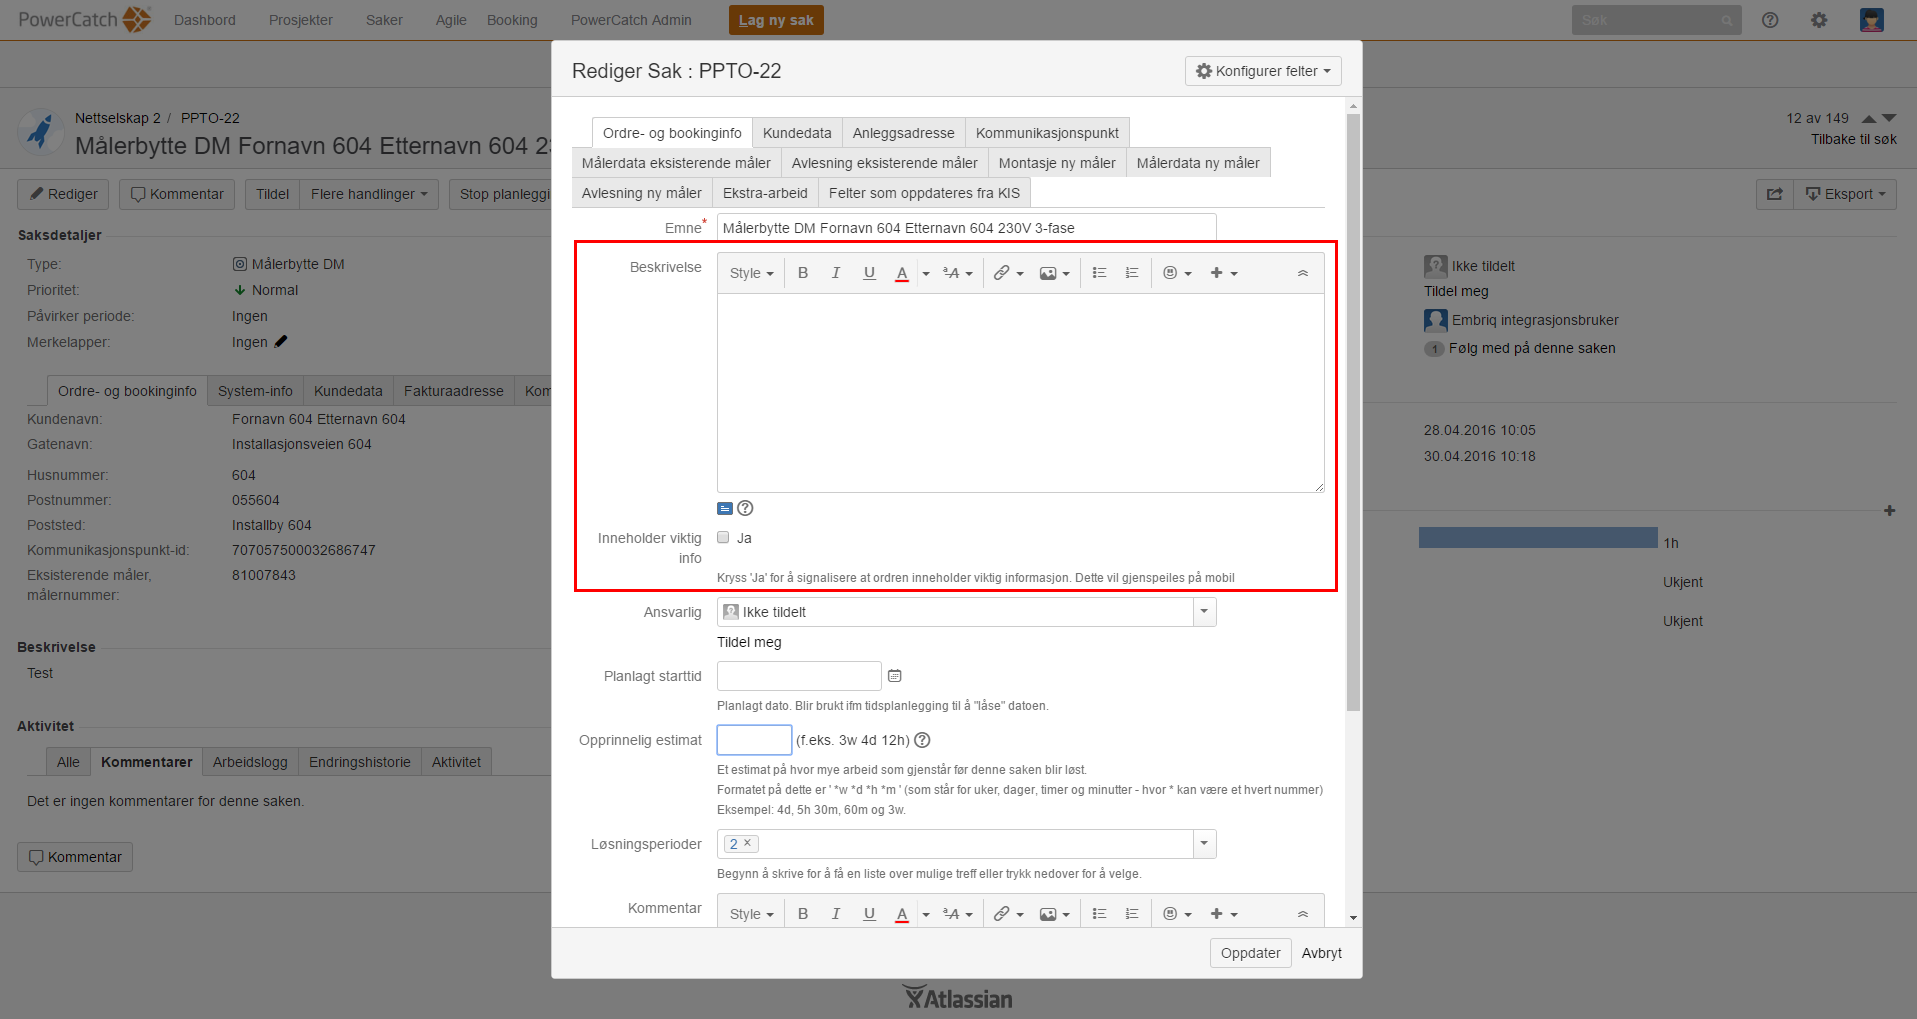Open the Ekstra-arbeid tab
Image resolution: width=1917 pixels, height=1019 pixels.
pos(765,193)
